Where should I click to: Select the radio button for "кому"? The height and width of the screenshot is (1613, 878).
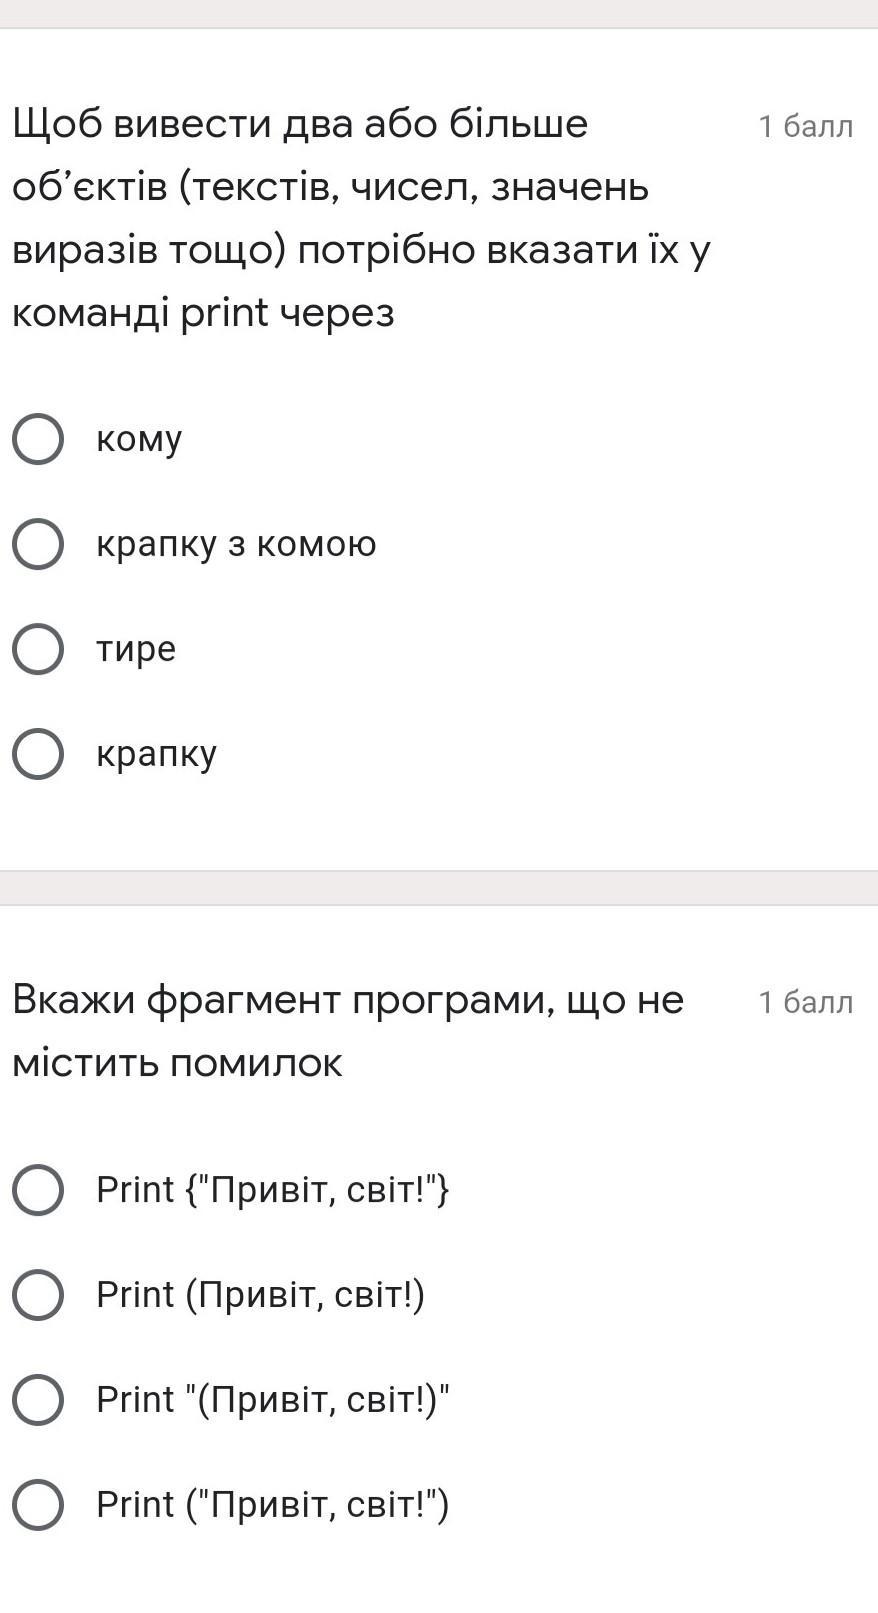coord(38,439)
